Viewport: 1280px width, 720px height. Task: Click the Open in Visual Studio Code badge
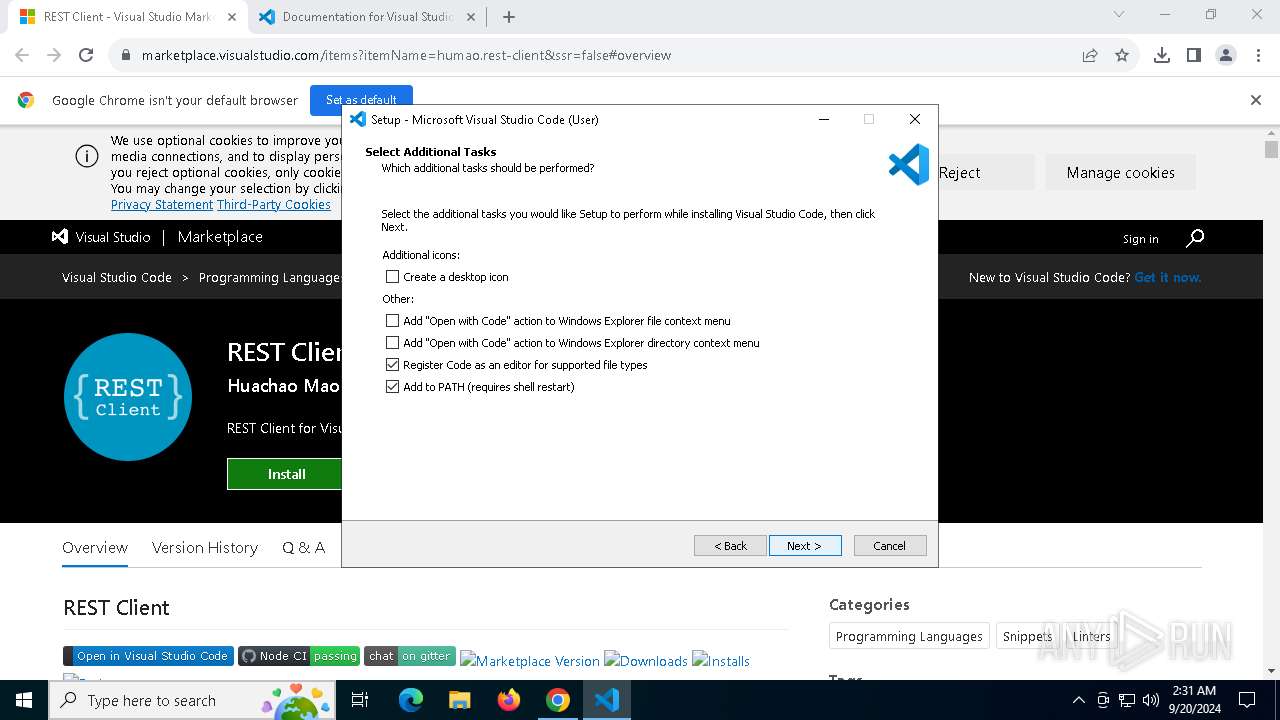click(148, 656)
